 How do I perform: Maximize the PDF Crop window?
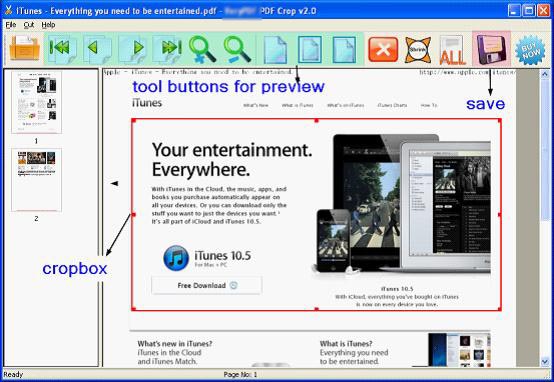529,10
